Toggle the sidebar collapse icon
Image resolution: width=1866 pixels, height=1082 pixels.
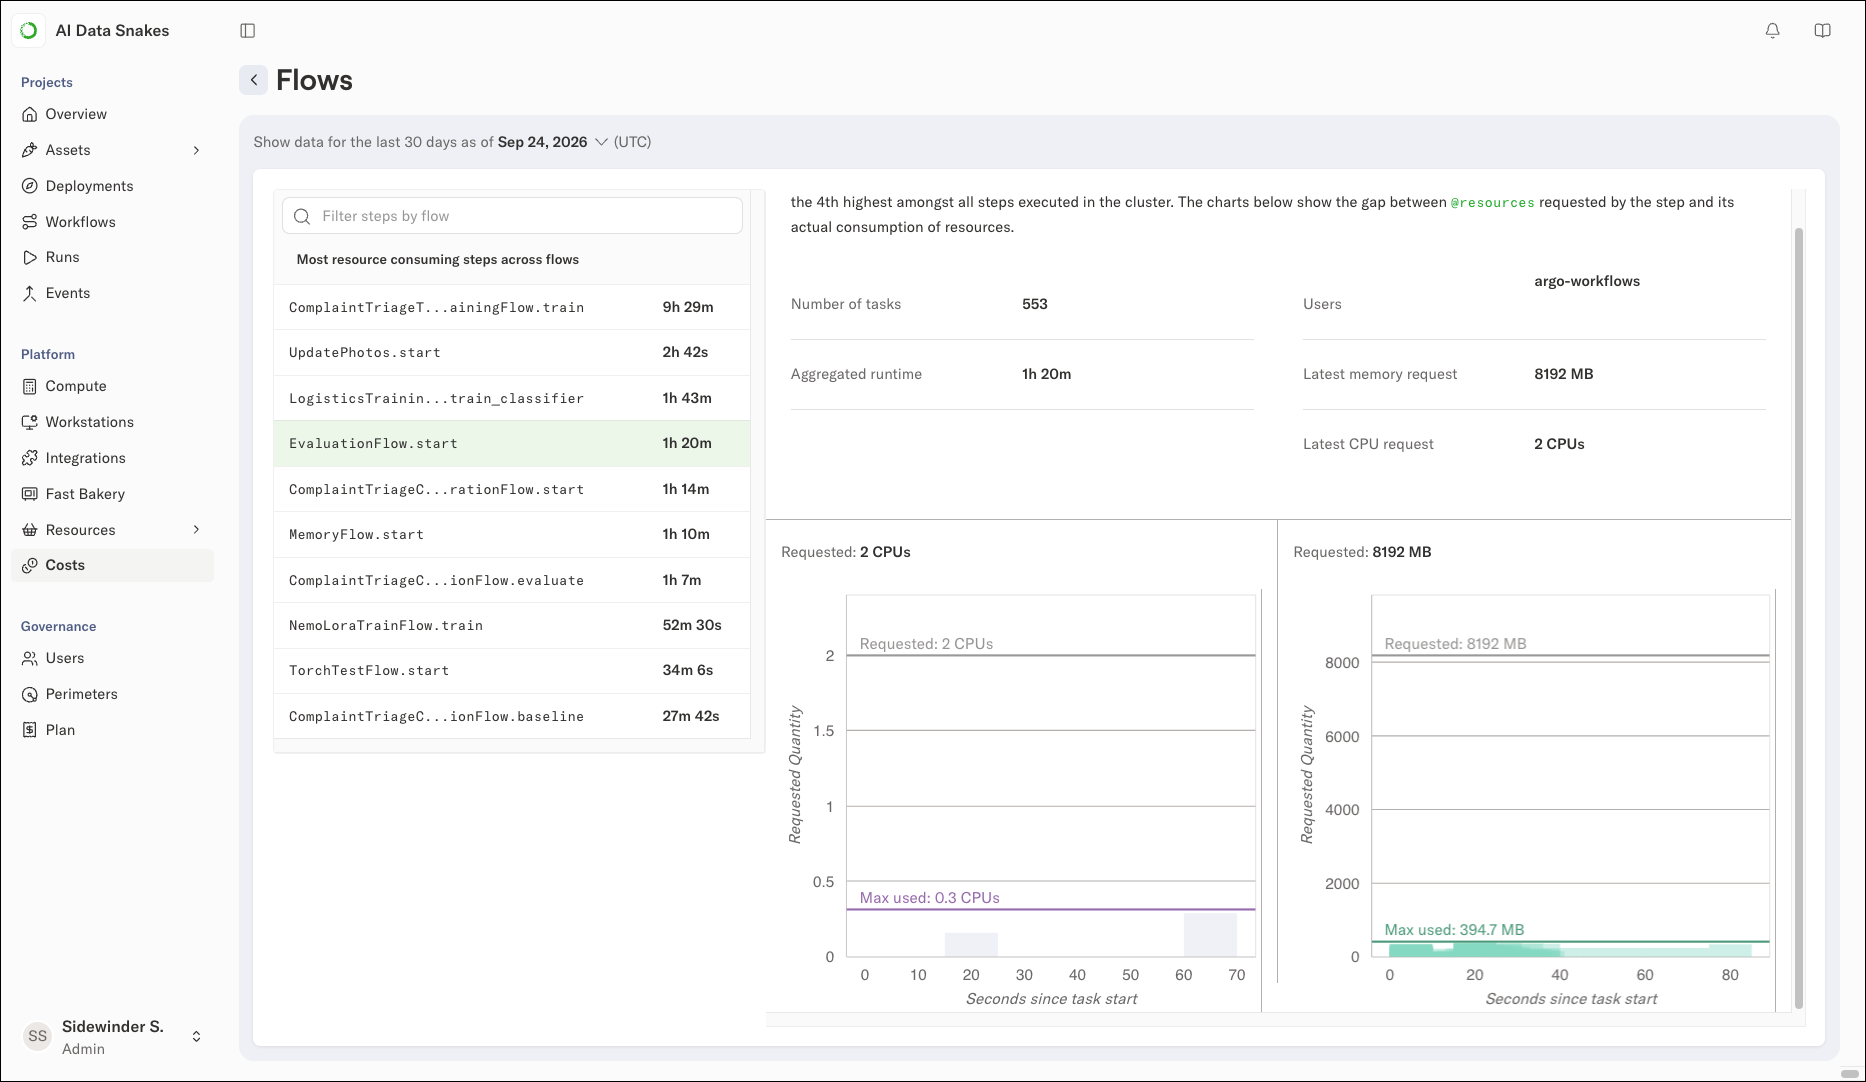pos(248,31)
